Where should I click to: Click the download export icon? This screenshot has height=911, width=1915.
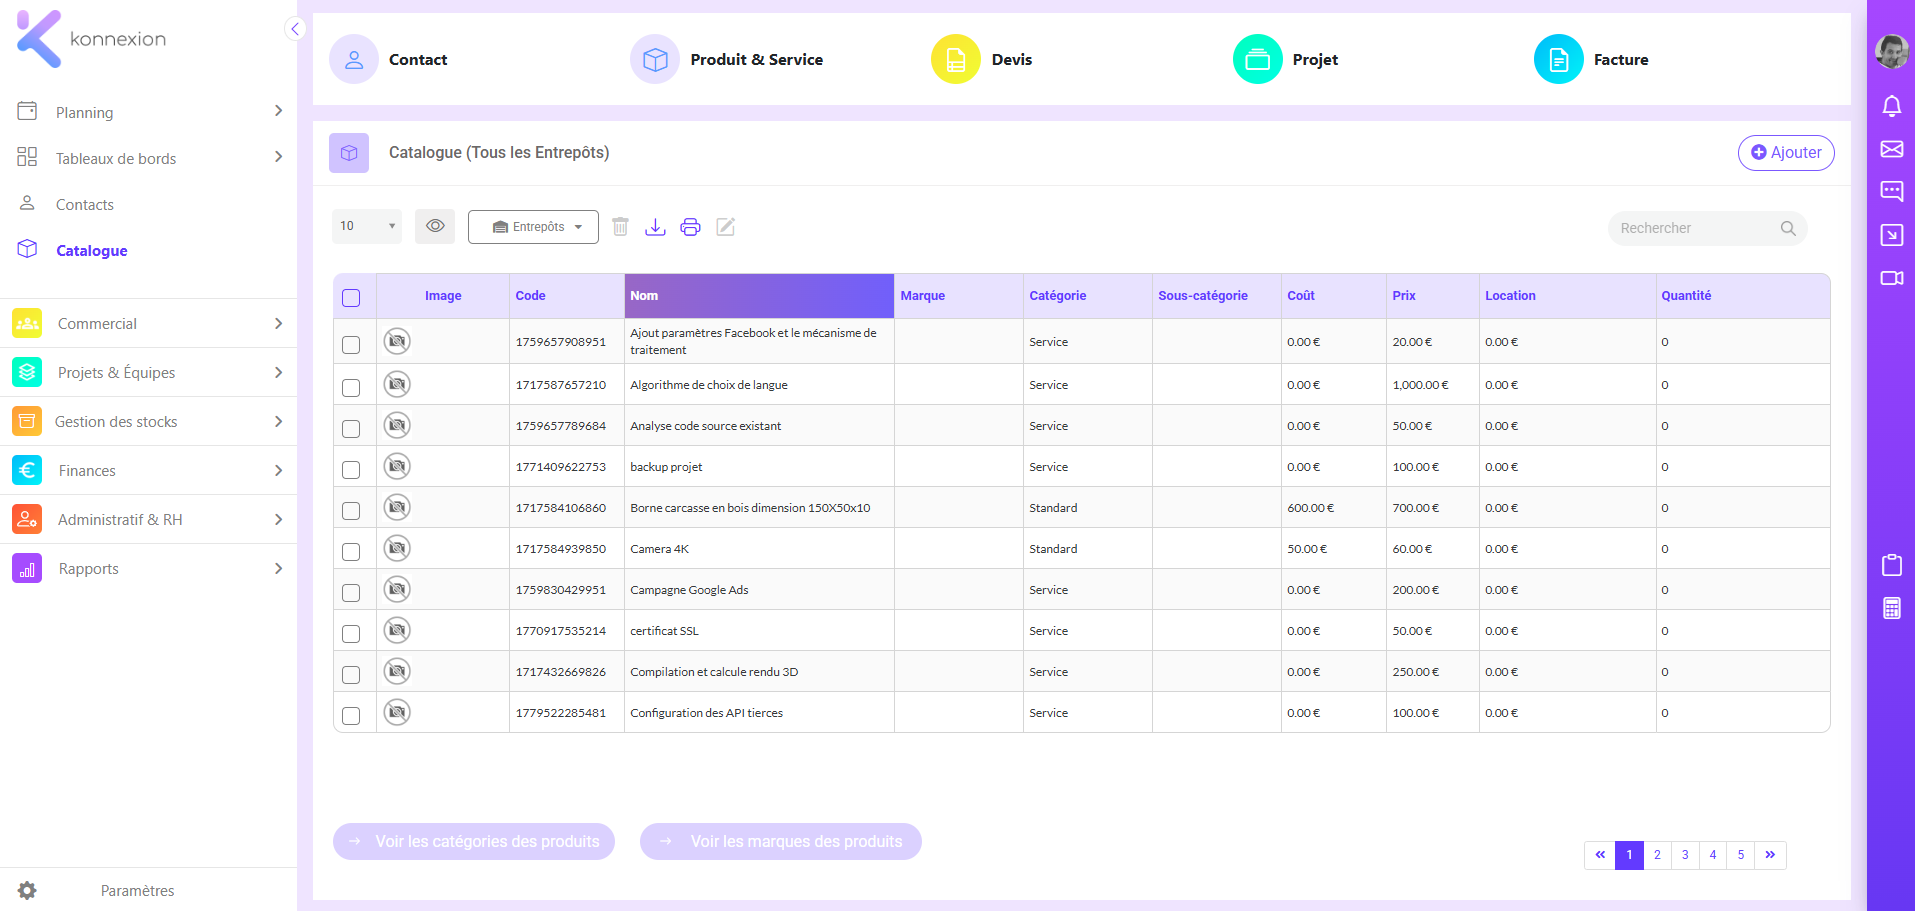tap(655, 227)
